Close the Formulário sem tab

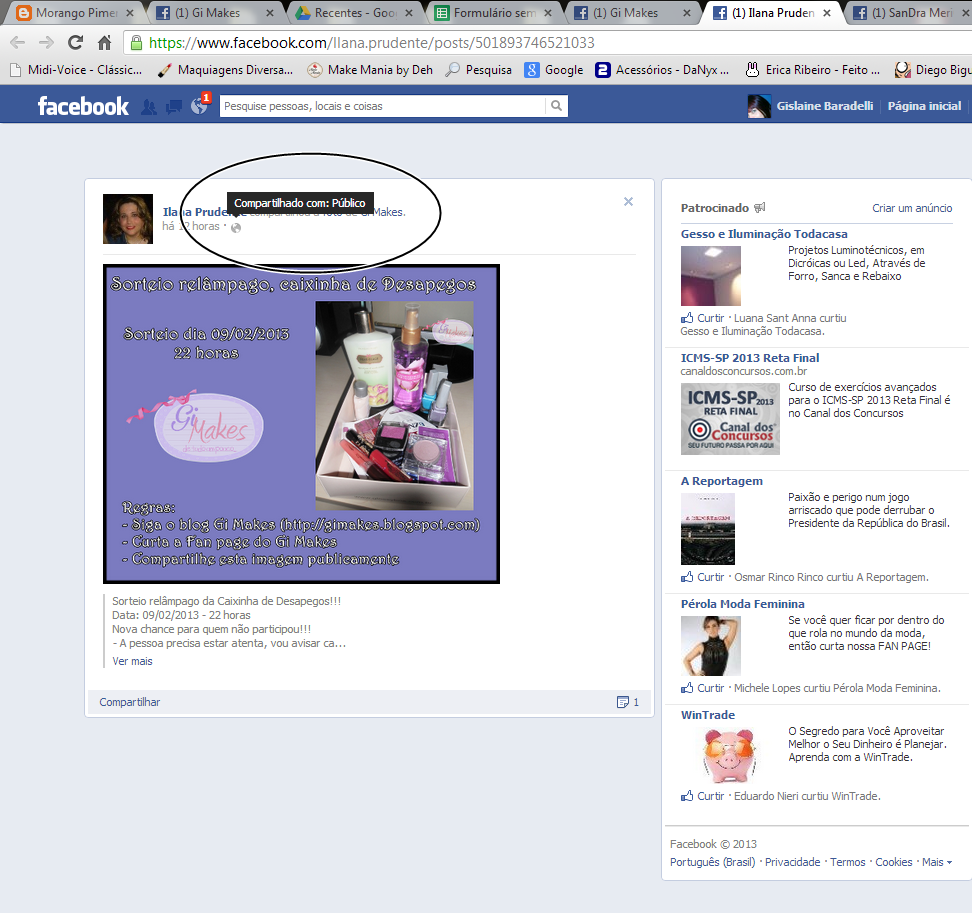pos(548,12)
